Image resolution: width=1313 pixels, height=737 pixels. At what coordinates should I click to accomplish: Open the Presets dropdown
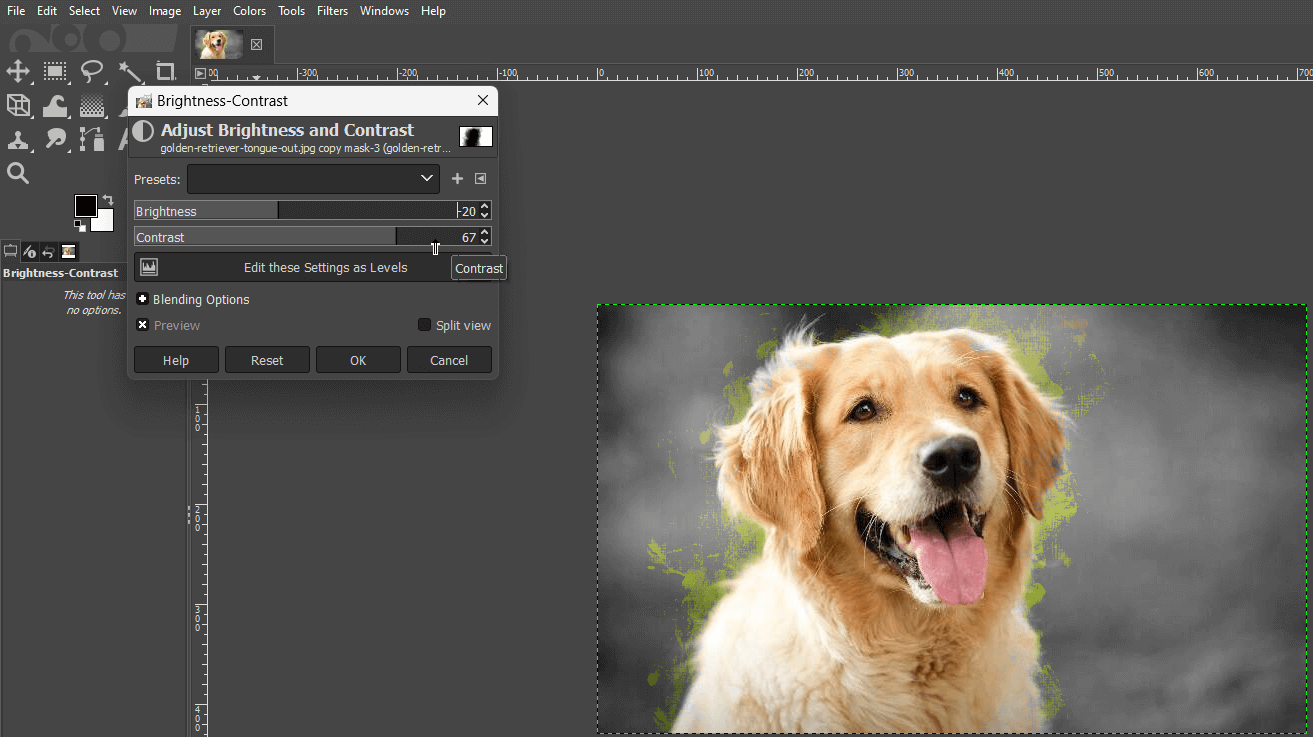point(313,179)
